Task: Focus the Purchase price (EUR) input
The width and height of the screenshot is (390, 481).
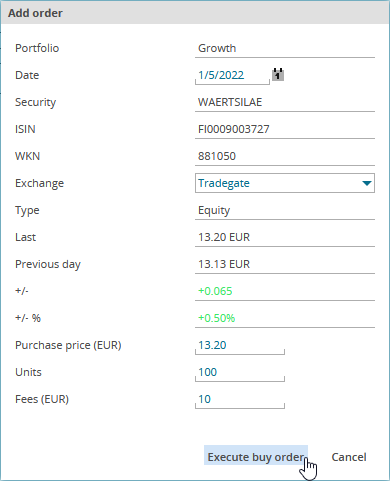Action: 240,345
